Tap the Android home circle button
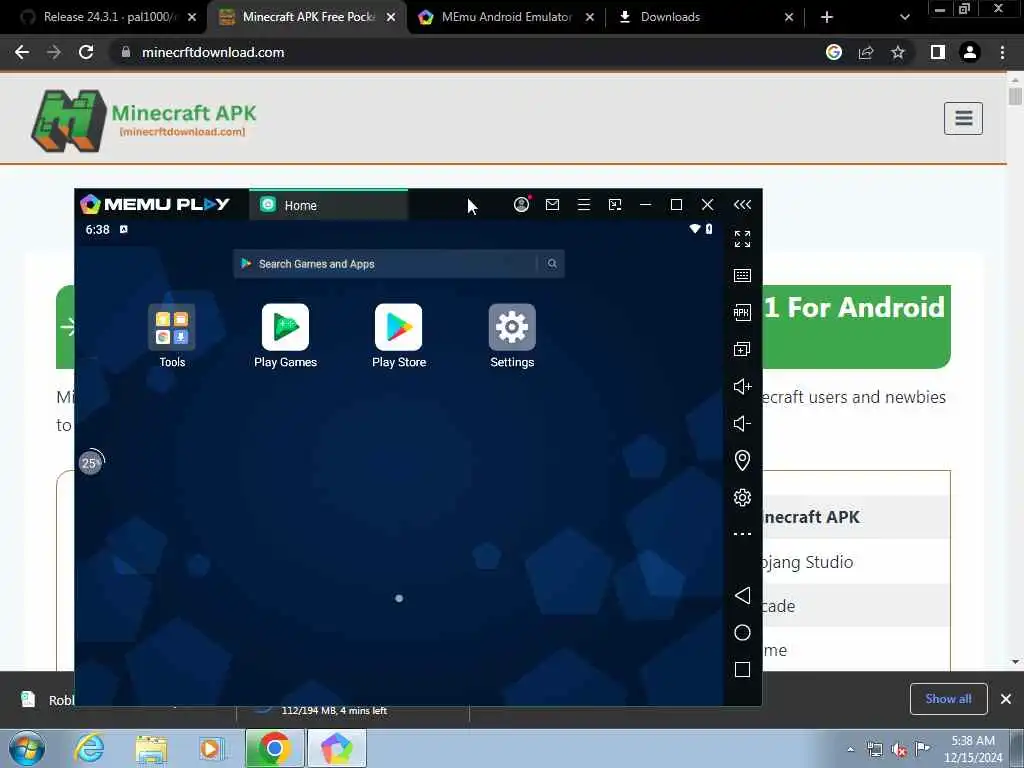The width and height of the screenshot is (1024, 768). click(x=742, y=632)
